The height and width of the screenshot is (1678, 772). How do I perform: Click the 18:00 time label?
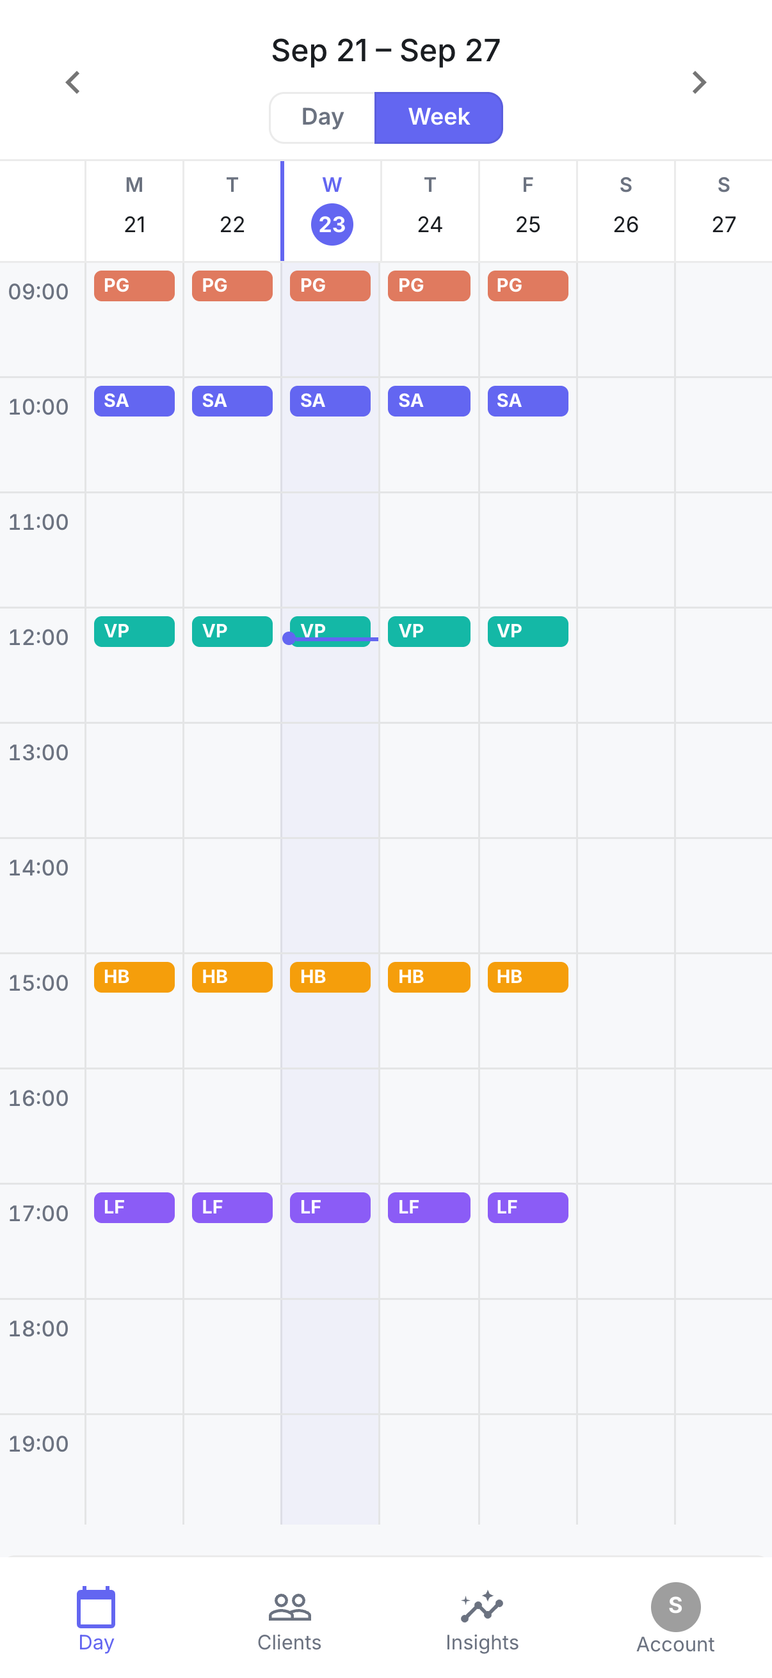point(39,1329)
